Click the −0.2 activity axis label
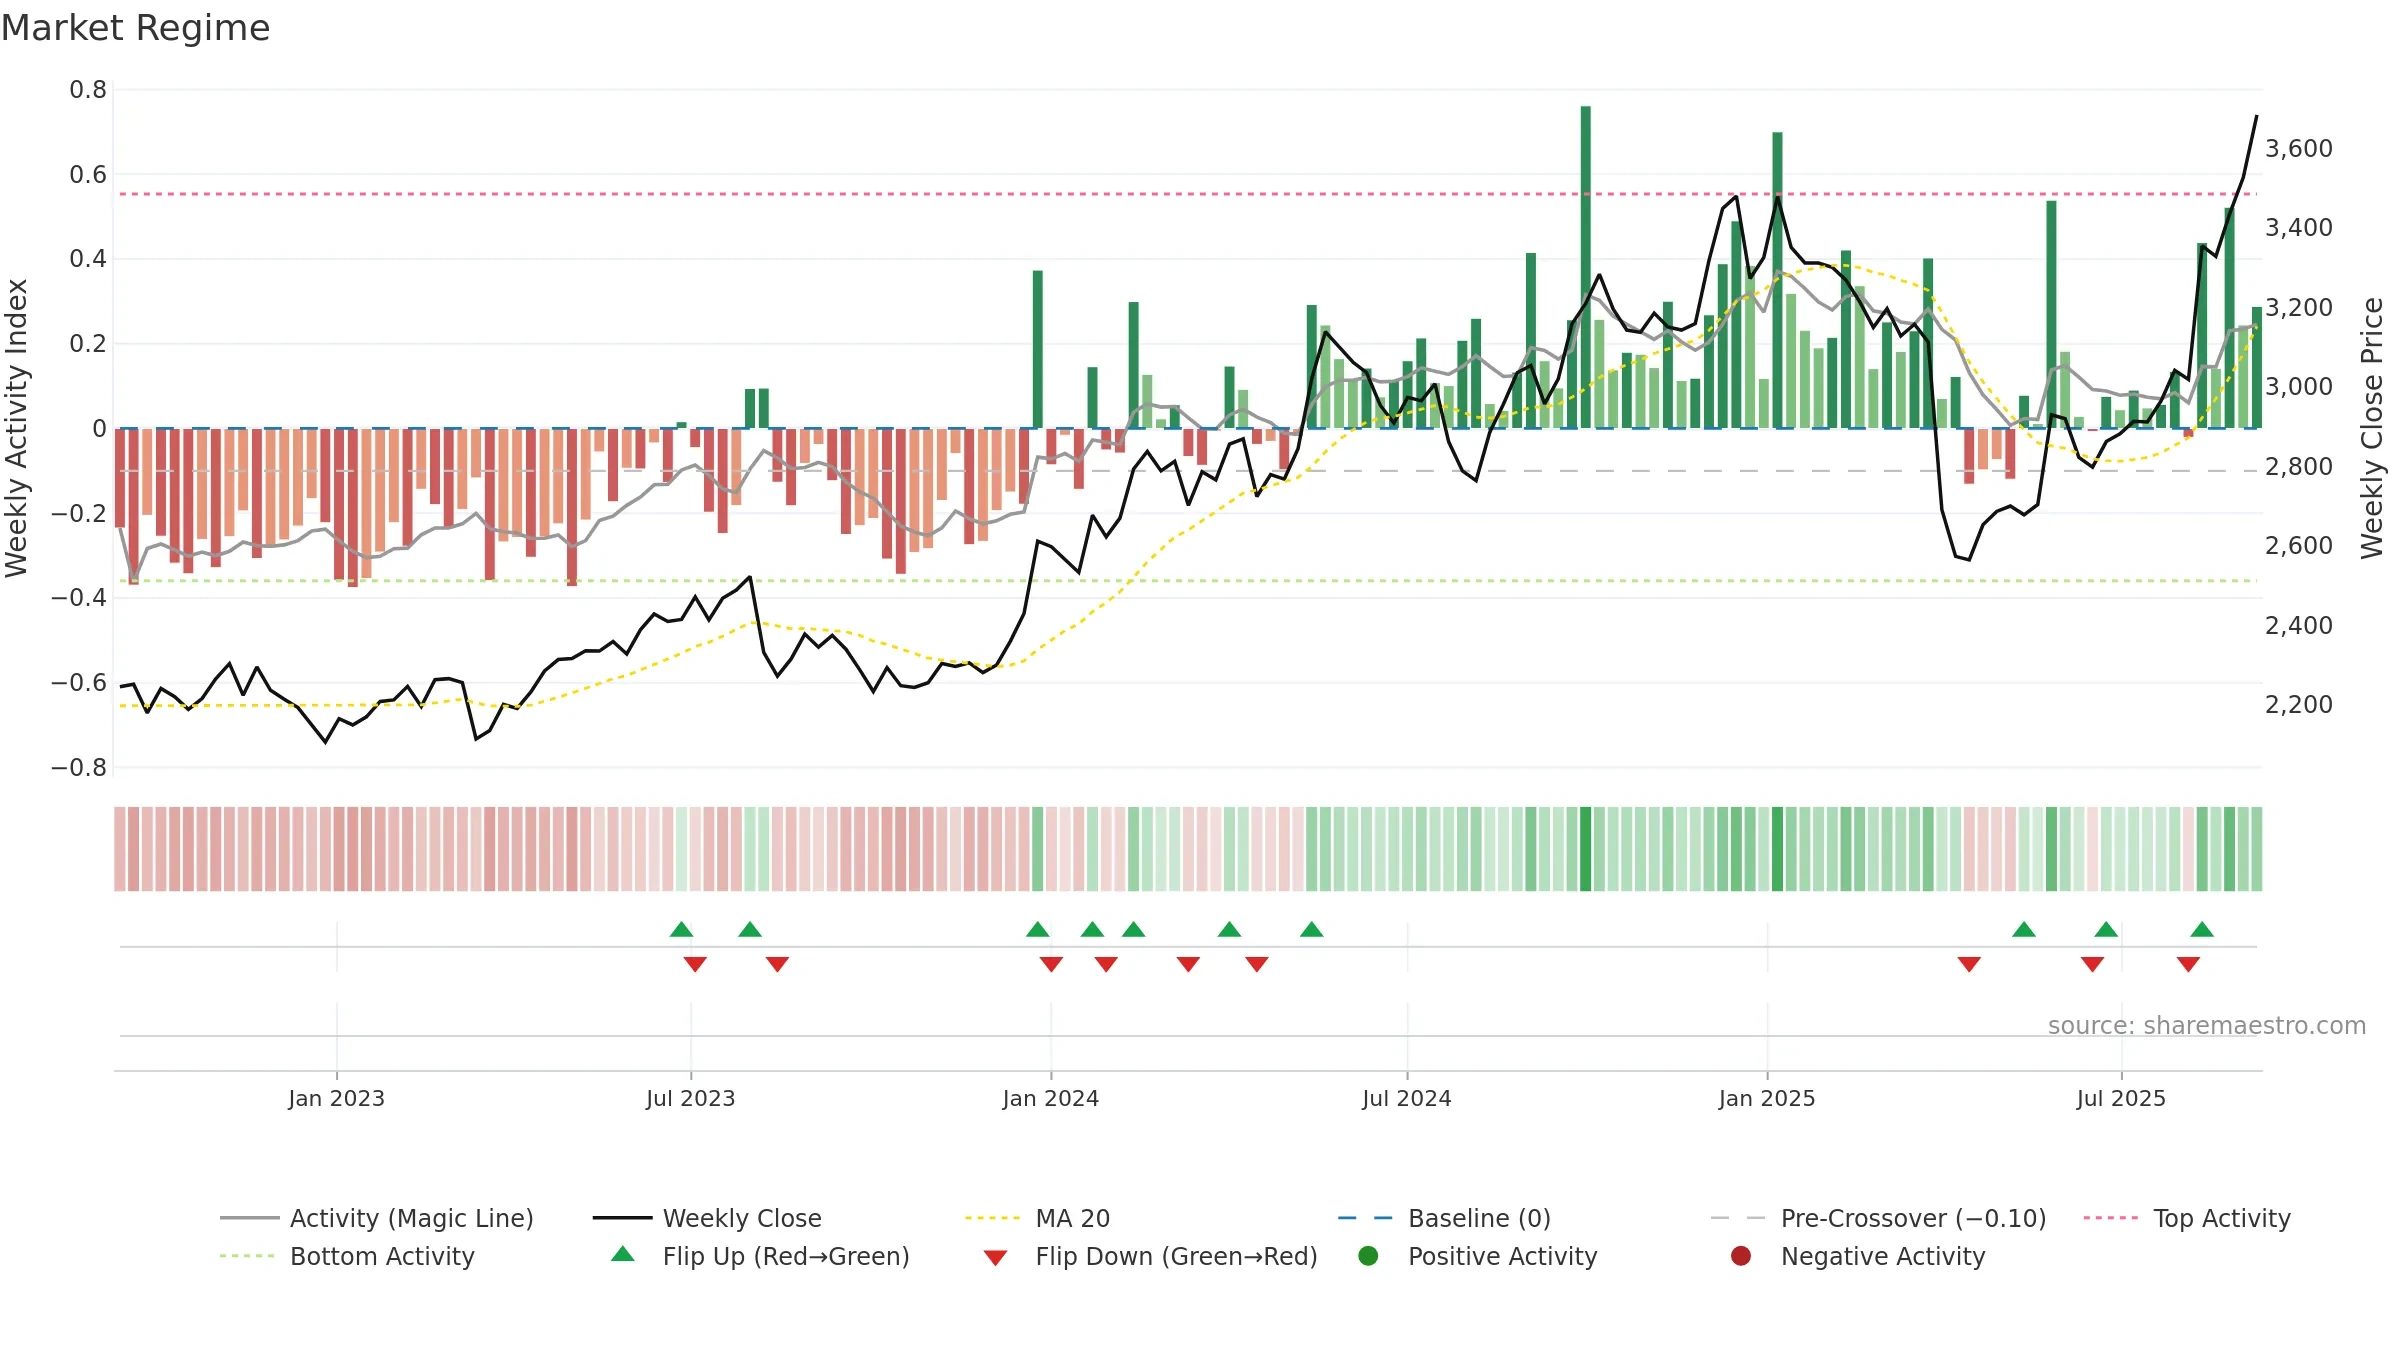 [78, 513]
